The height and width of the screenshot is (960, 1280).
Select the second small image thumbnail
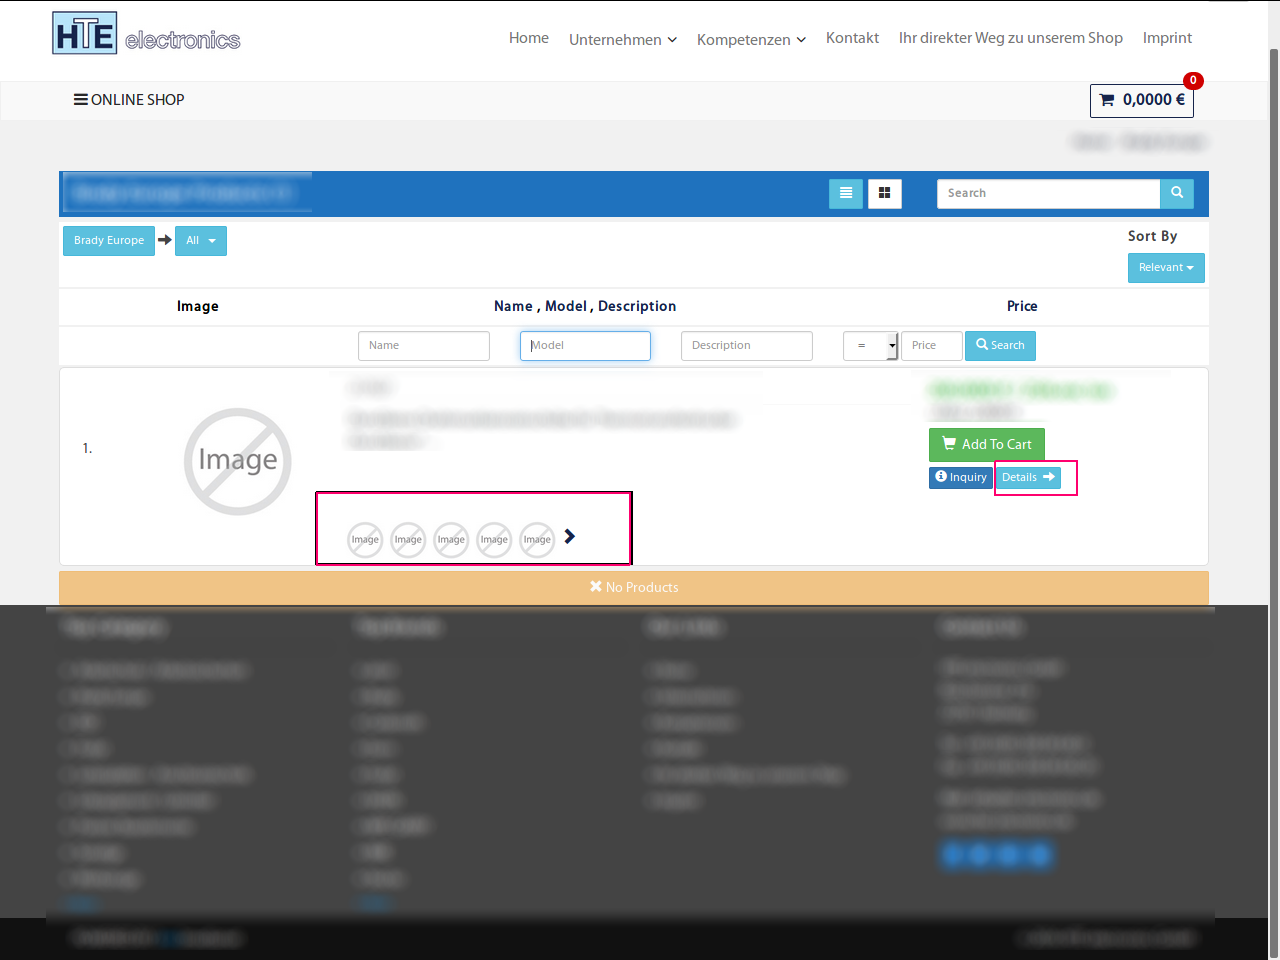click(x=408, y=540)
